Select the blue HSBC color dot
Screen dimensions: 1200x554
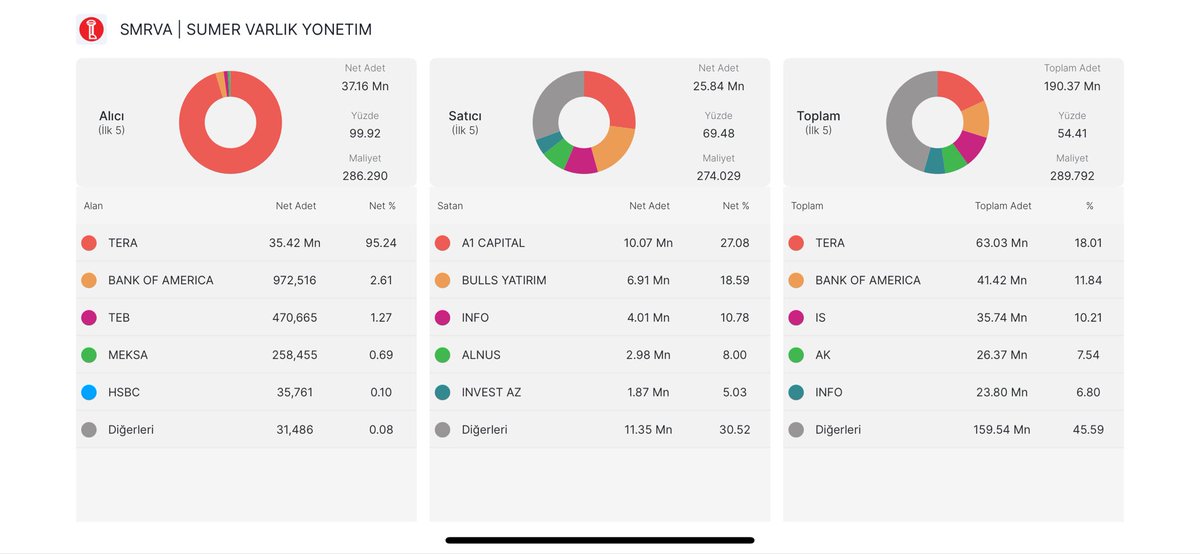tap(89, 392)
